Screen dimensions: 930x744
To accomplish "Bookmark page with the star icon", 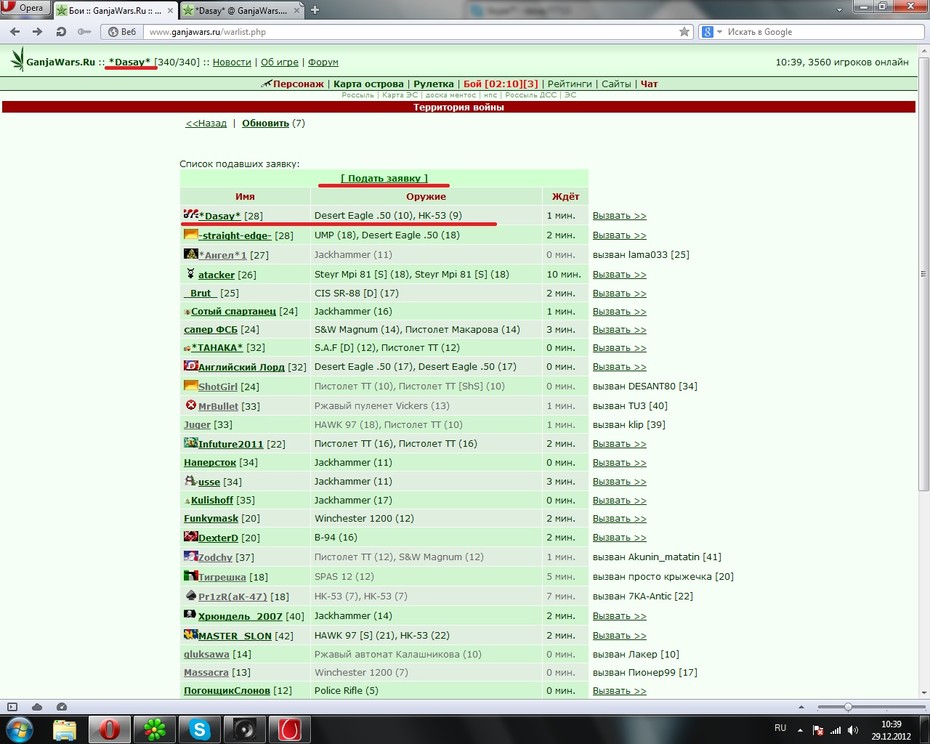I will [x=684, y=32].
